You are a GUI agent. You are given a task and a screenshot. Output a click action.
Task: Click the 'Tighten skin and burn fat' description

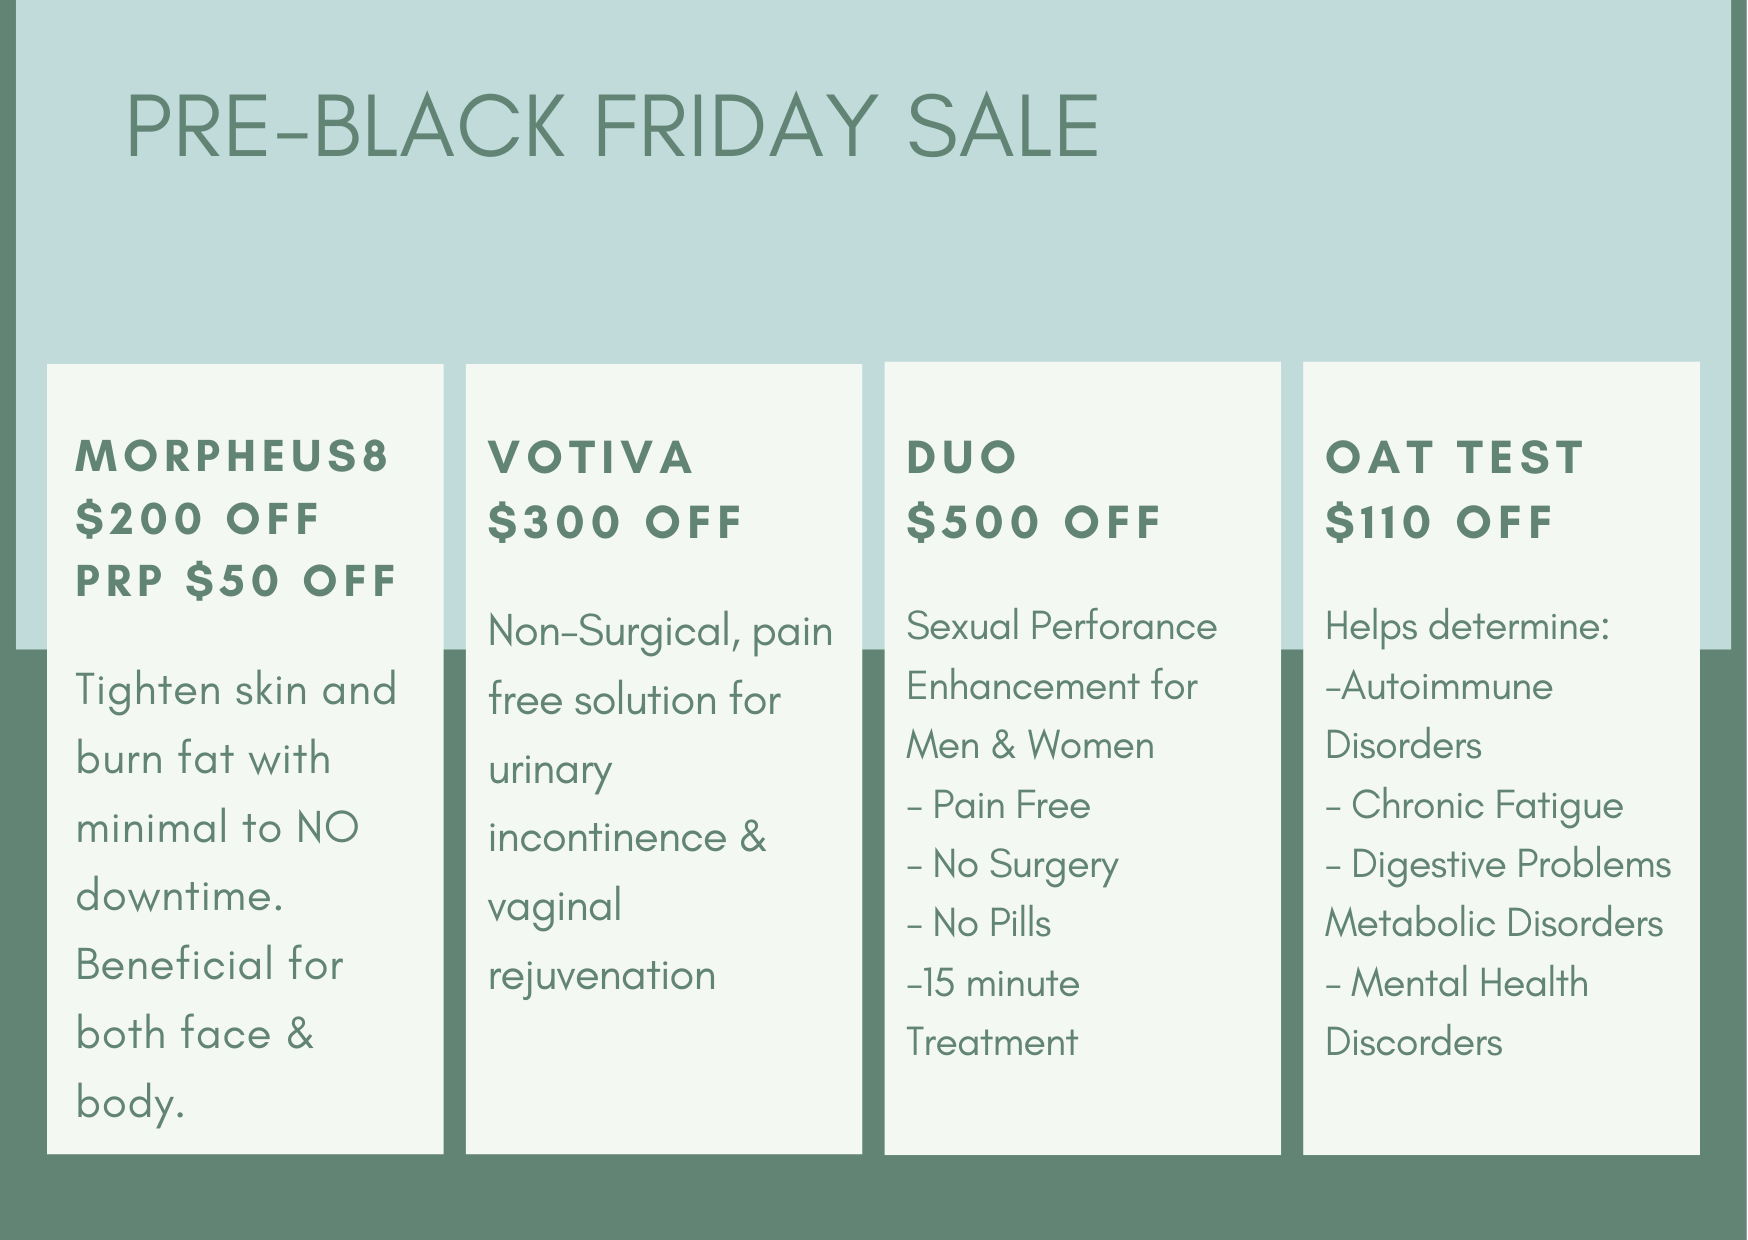point(236,896)
